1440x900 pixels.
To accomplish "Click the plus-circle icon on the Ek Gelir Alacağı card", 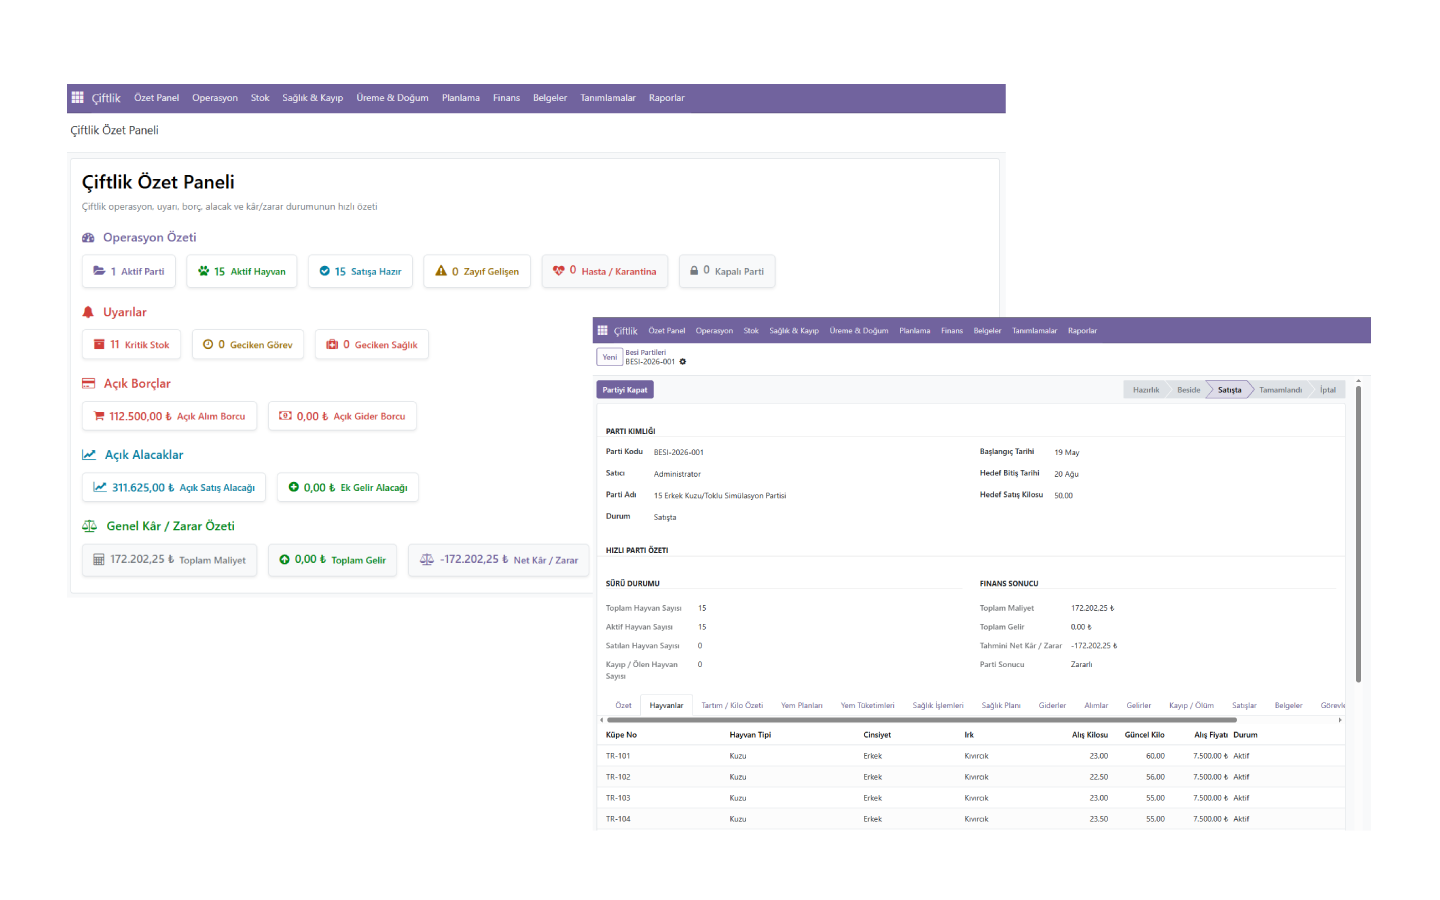I will coord(294,487).
